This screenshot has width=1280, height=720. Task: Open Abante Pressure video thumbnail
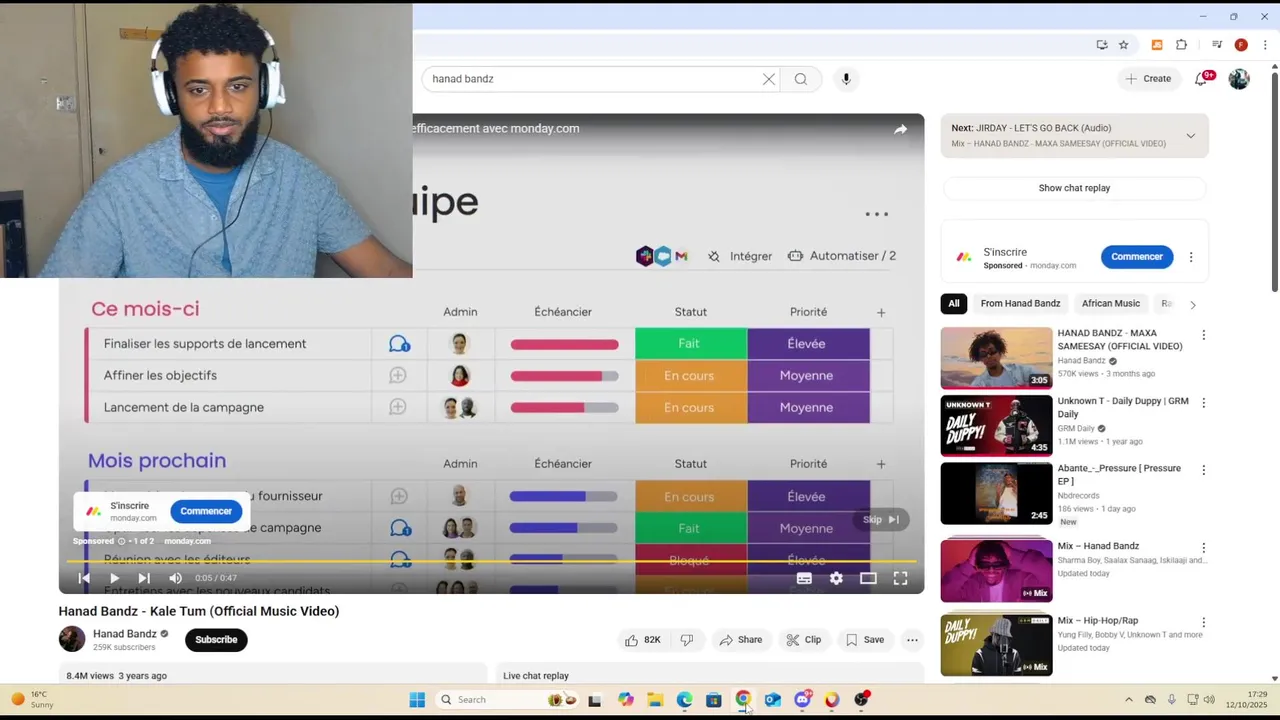996,493
